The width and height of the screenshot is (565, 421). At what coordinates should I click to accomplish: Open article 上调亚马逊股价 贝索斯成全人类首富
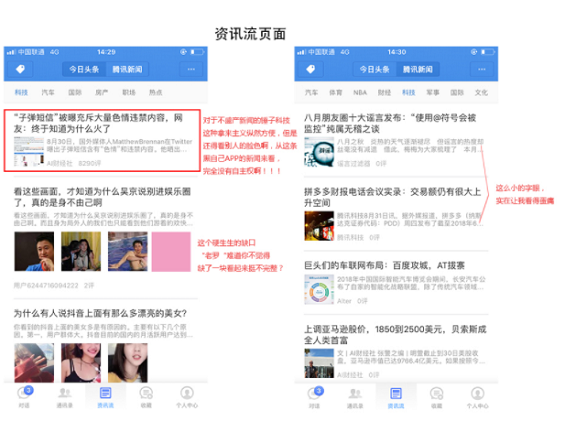tap(395, 334)
